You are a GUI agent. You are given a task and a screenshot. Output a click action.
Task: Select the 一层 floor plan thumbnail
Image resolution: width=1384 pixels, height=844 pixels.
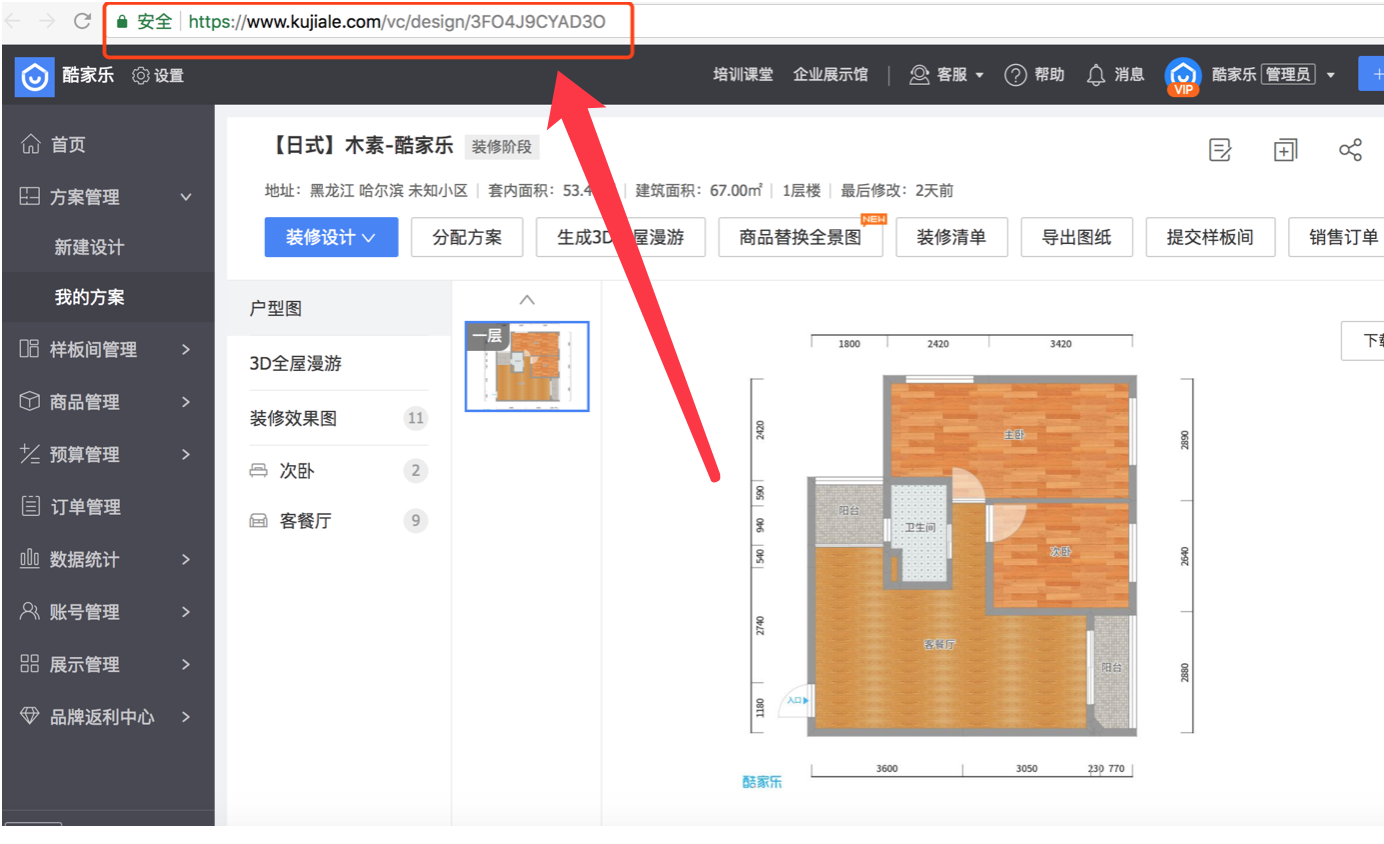[x=527, y=366]
